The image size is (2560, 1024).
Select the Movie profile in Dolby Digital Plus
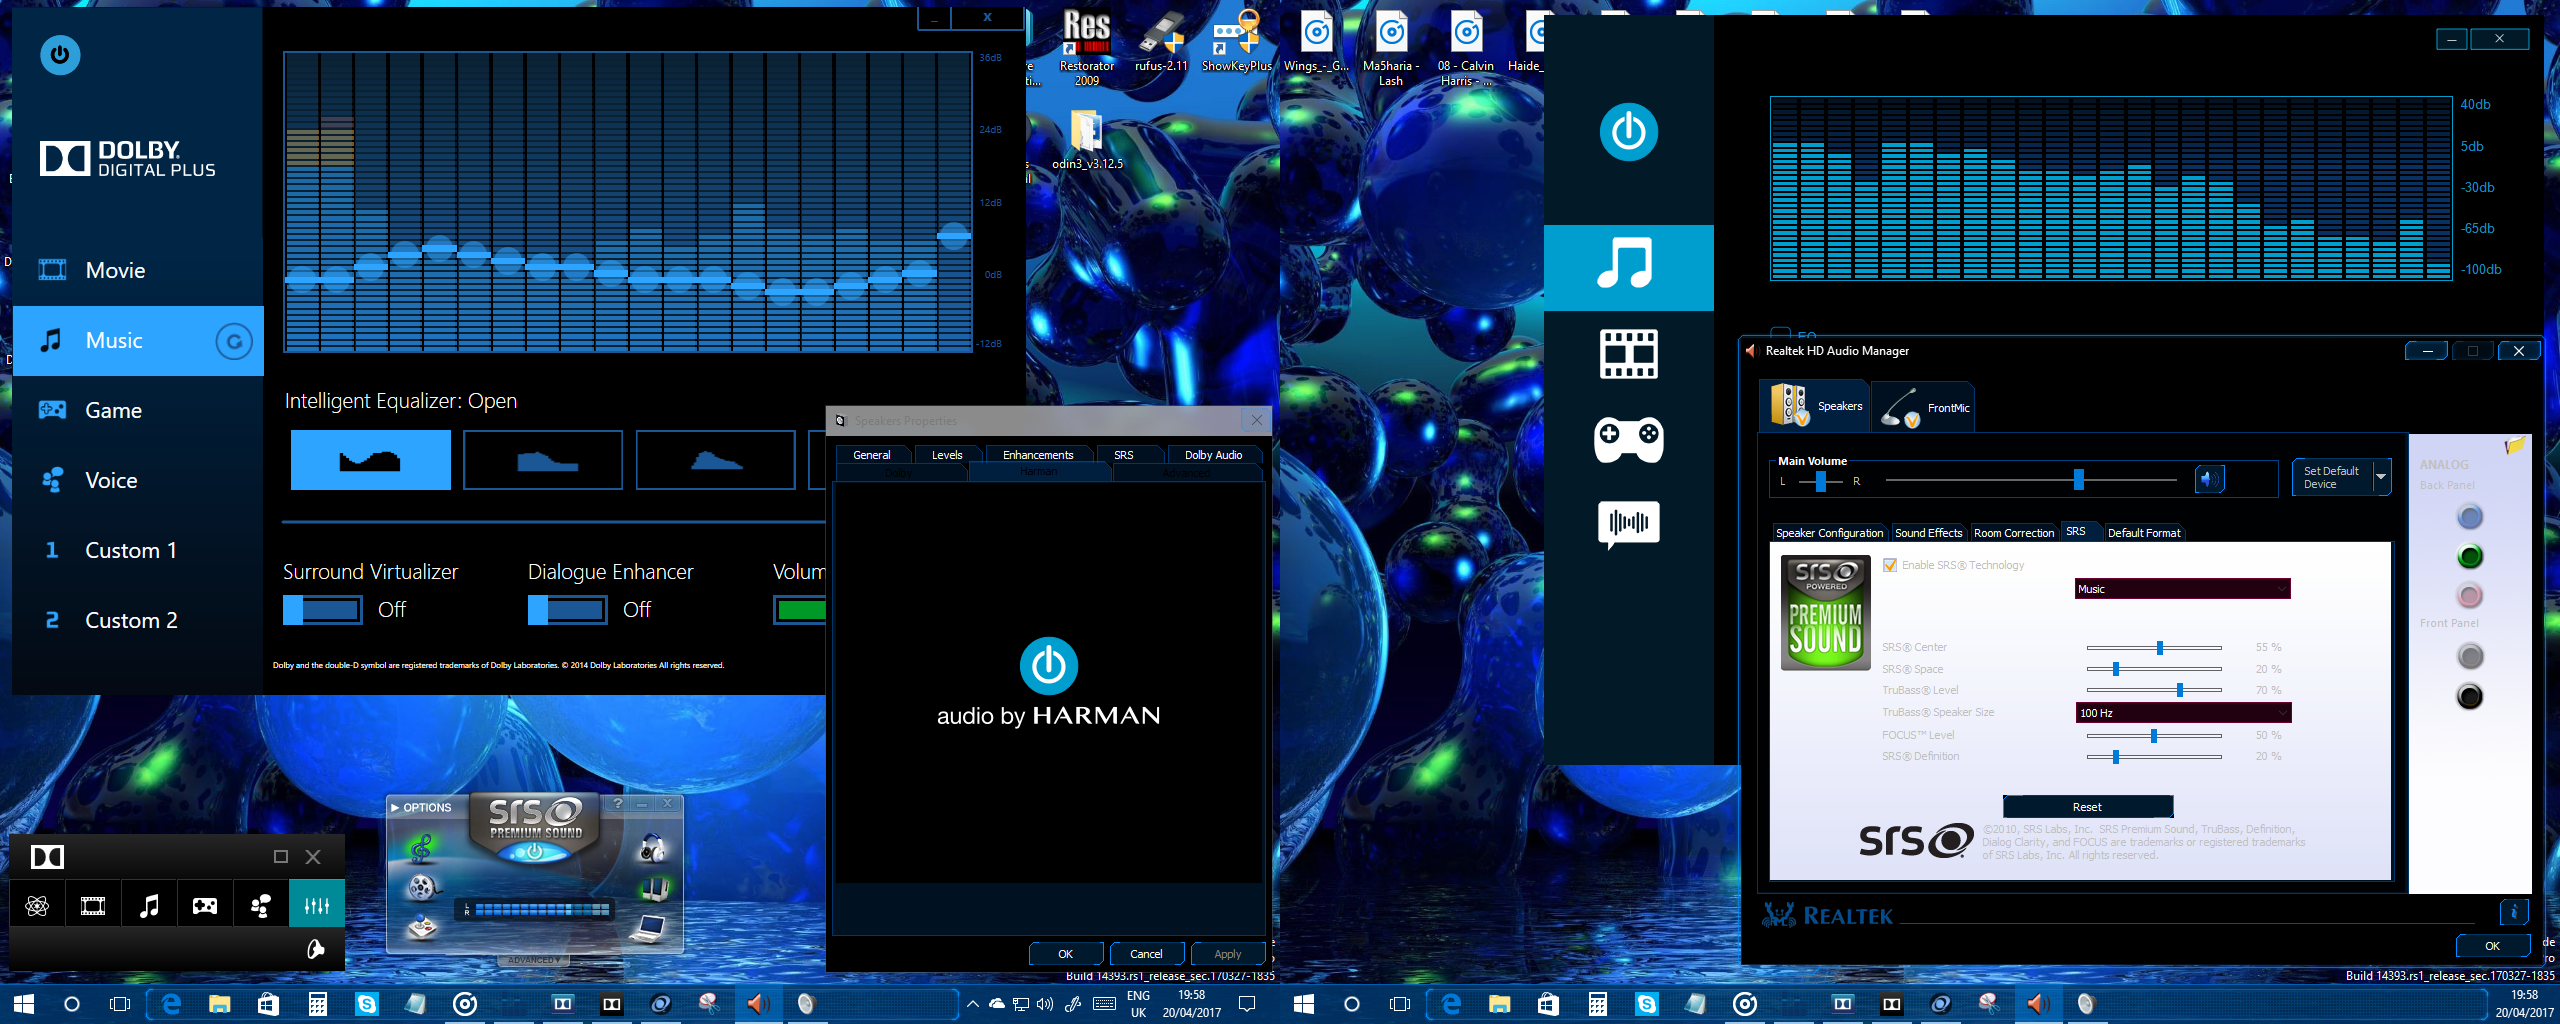click(x=138, y=270)
